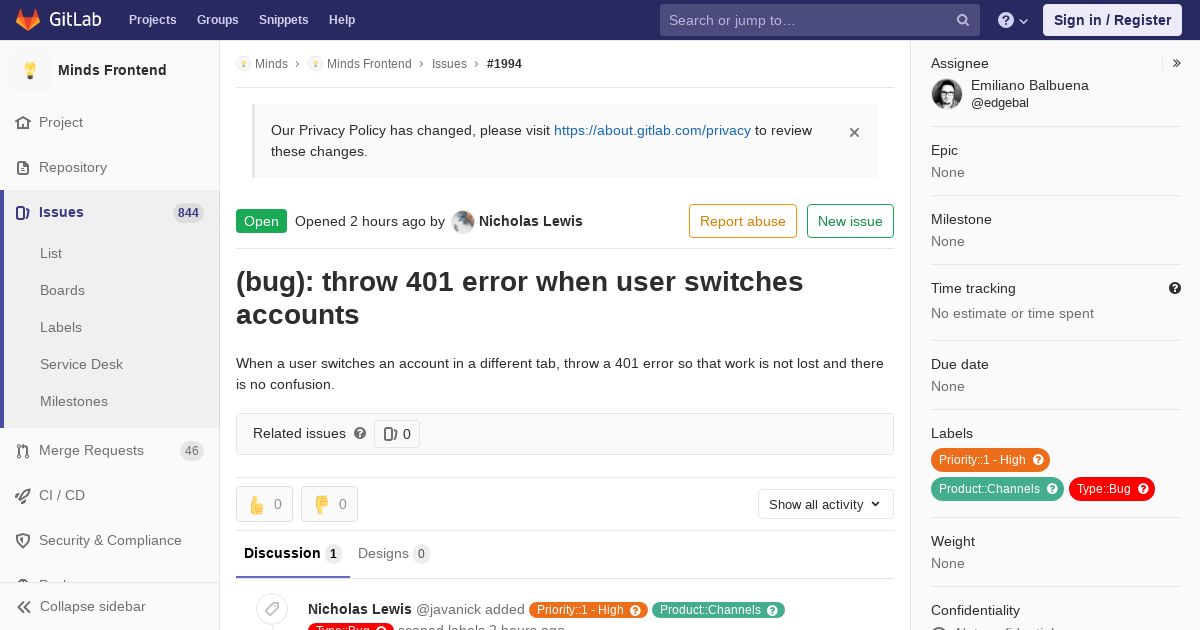Open Service Desk in sidebar
The image size is (1200, 630).
tap(81, 364)
